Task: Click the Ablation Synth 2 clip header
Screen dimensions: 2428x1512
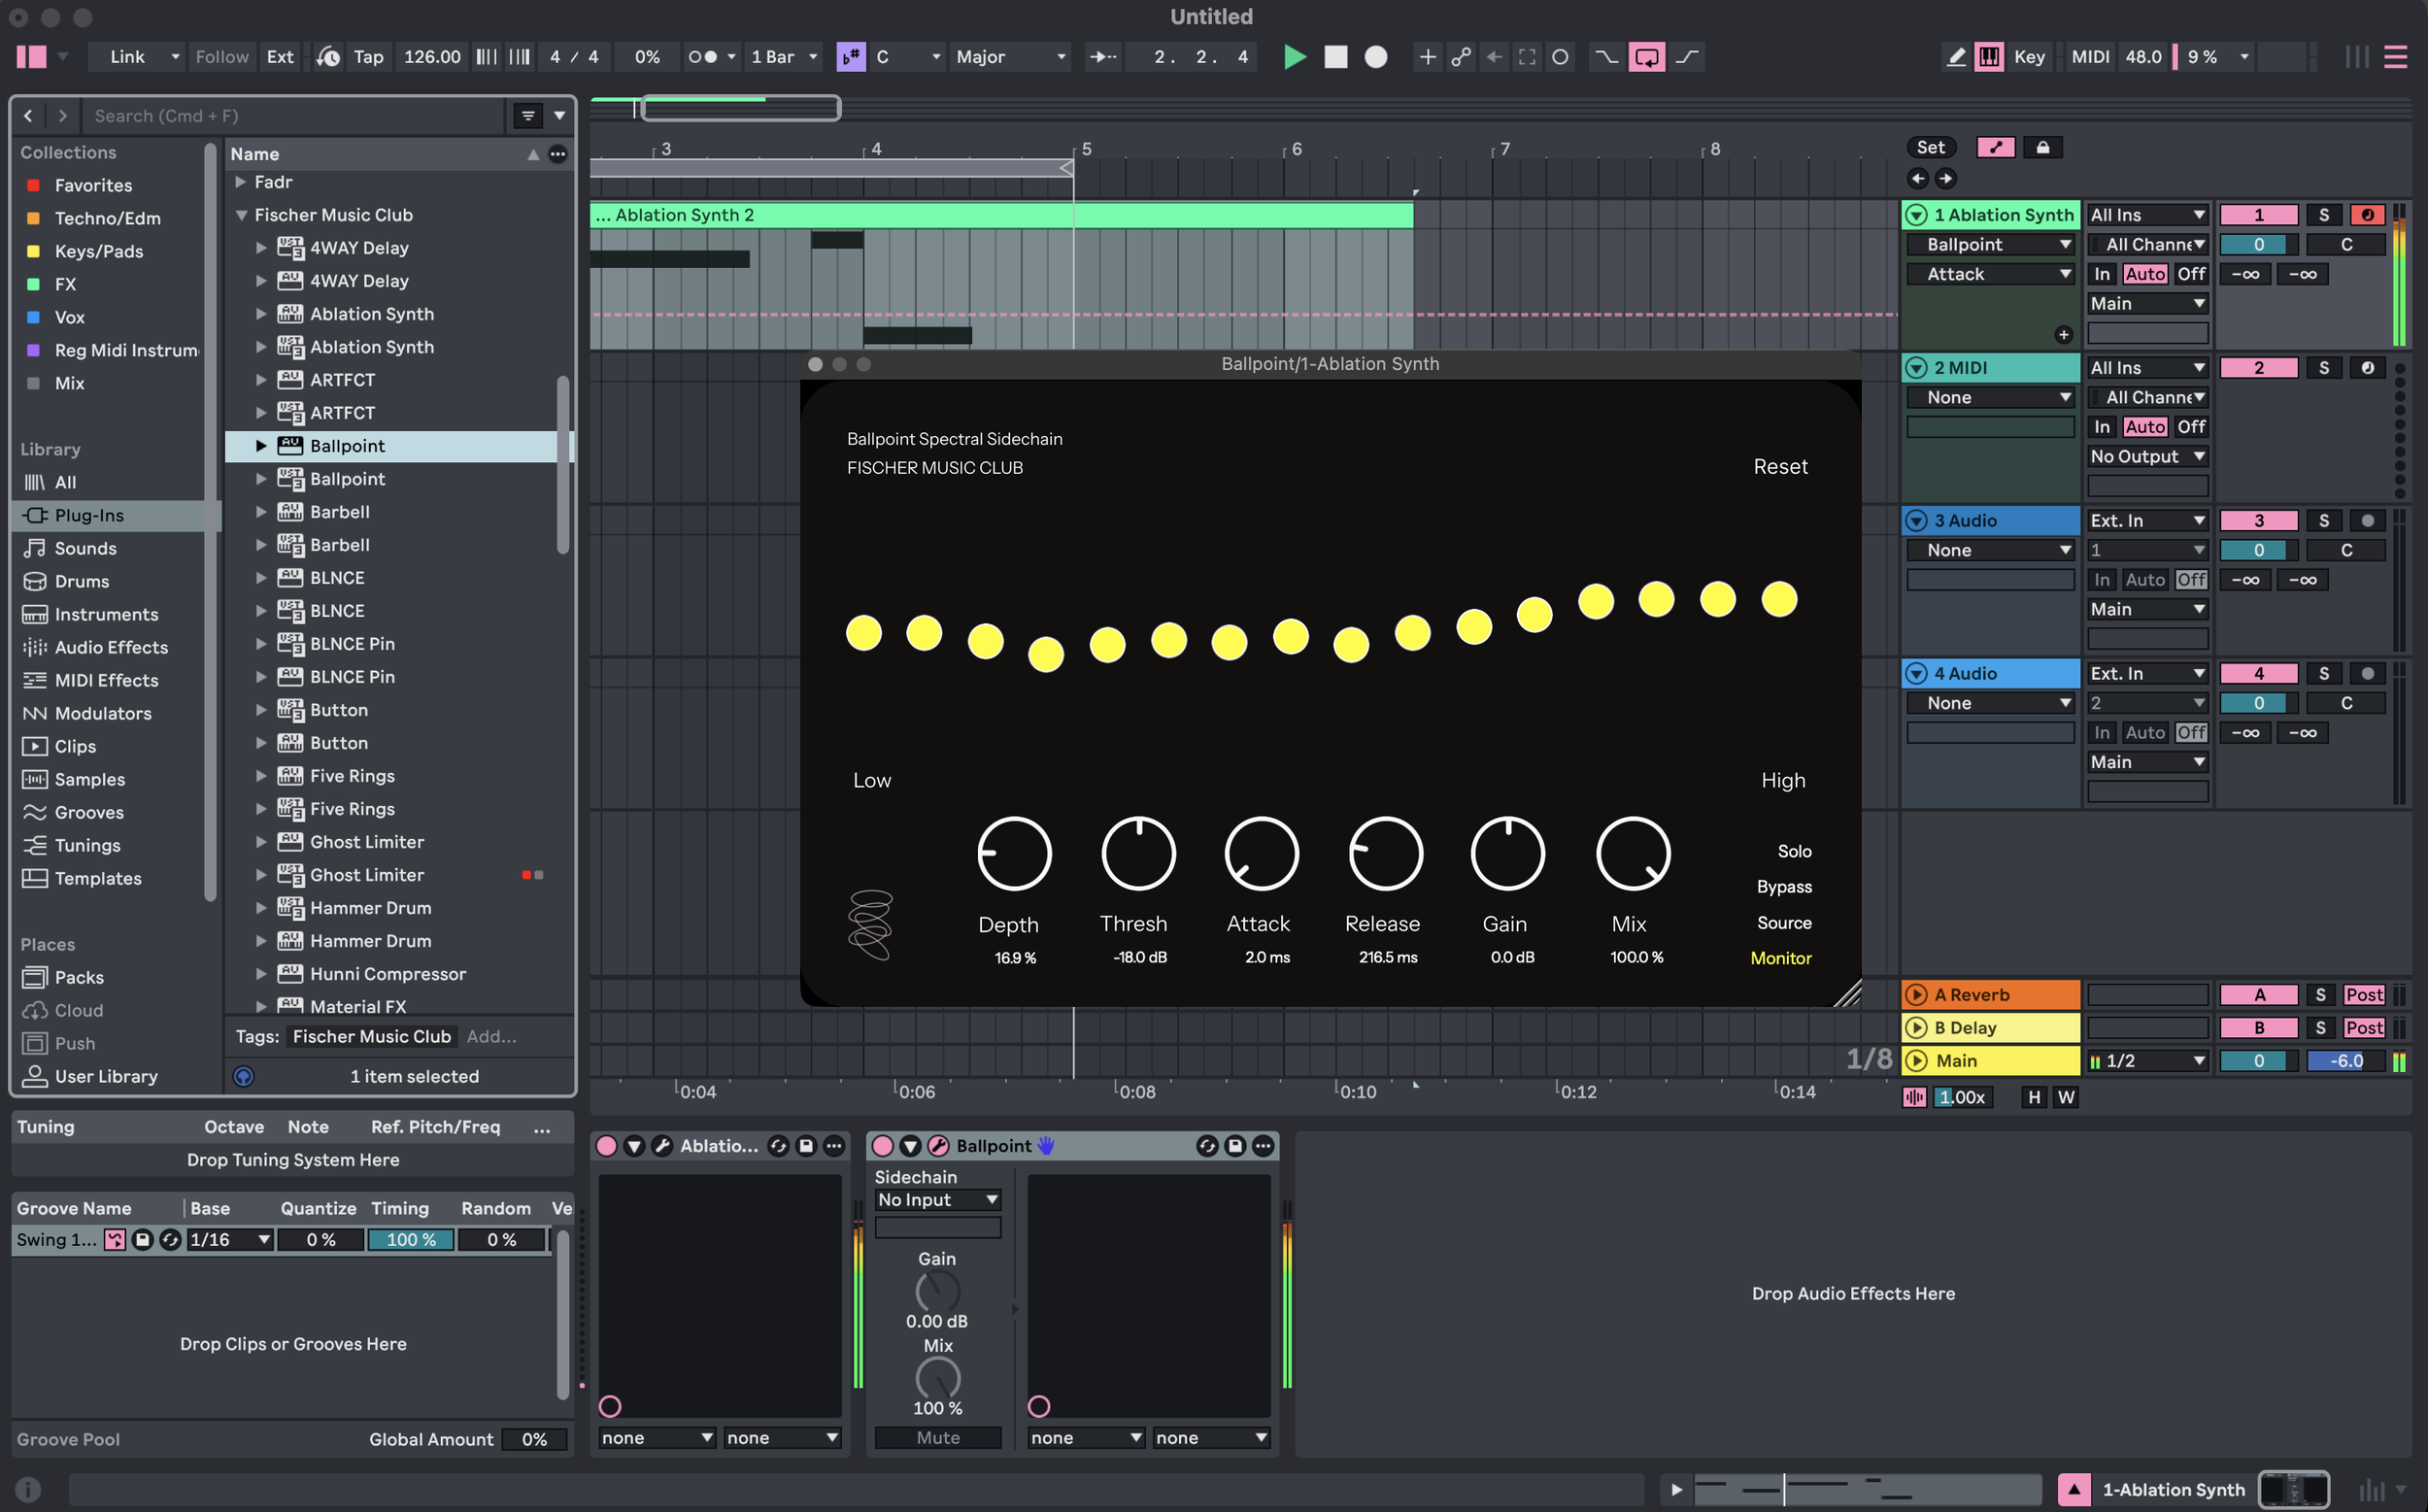Action: [1001, 215]
